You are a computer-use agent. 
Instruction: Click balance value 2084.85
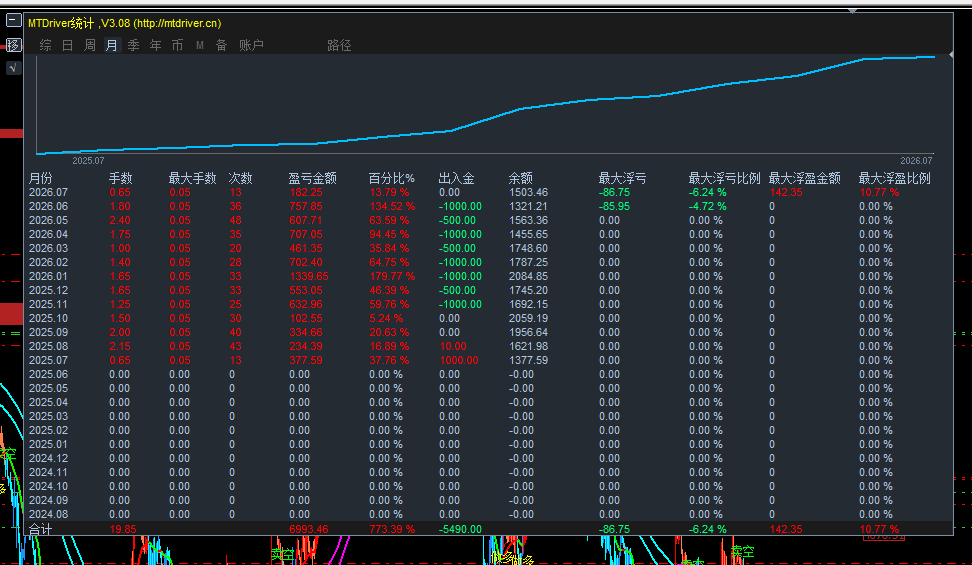click(529, 276)
